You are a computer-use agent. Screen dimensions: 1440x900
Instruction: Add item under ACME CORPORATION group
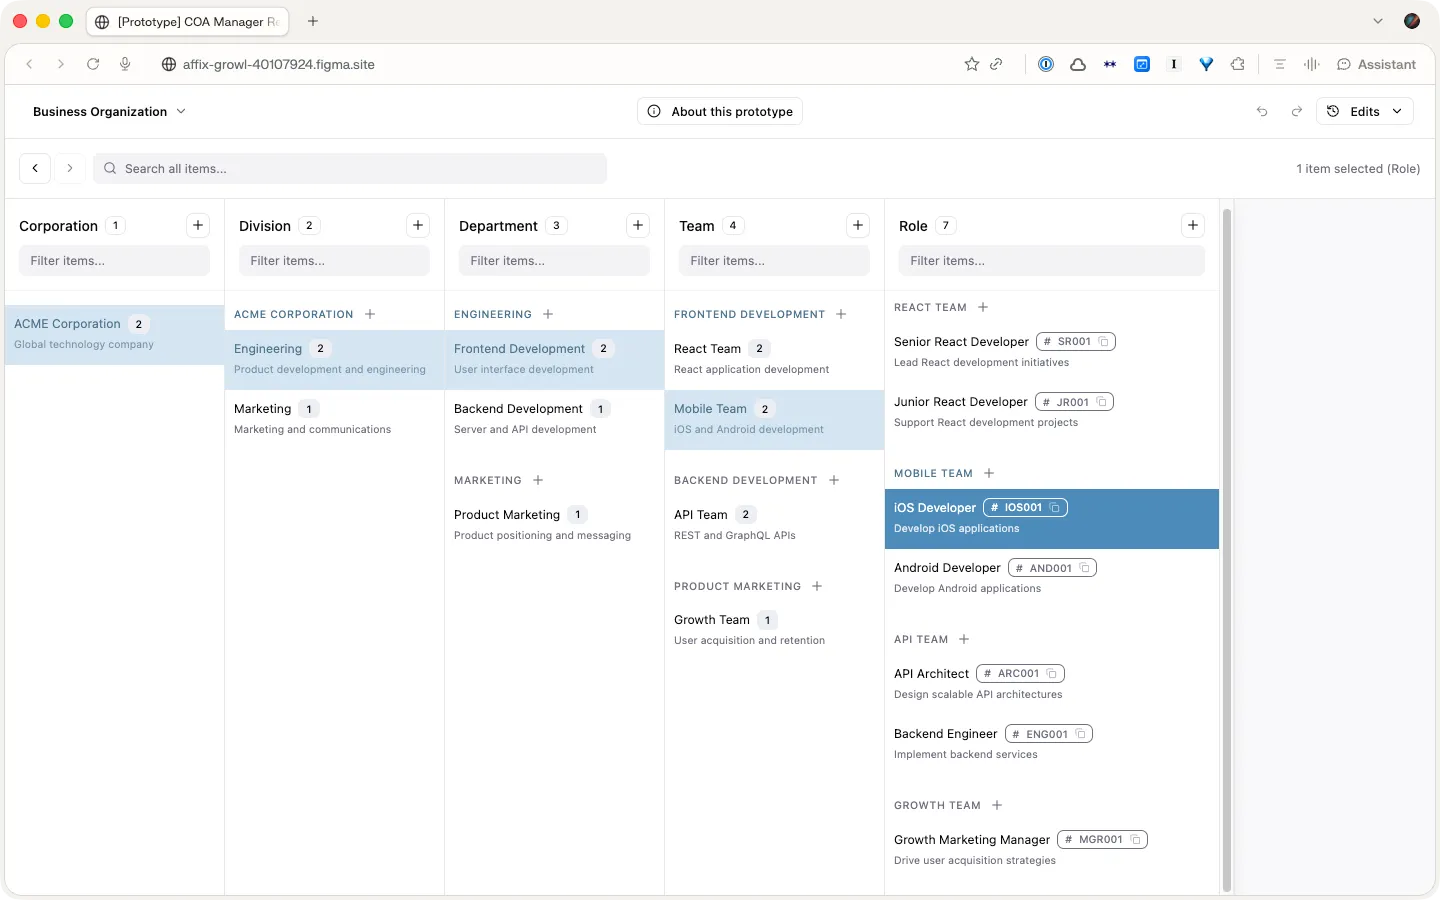[370, 314]
